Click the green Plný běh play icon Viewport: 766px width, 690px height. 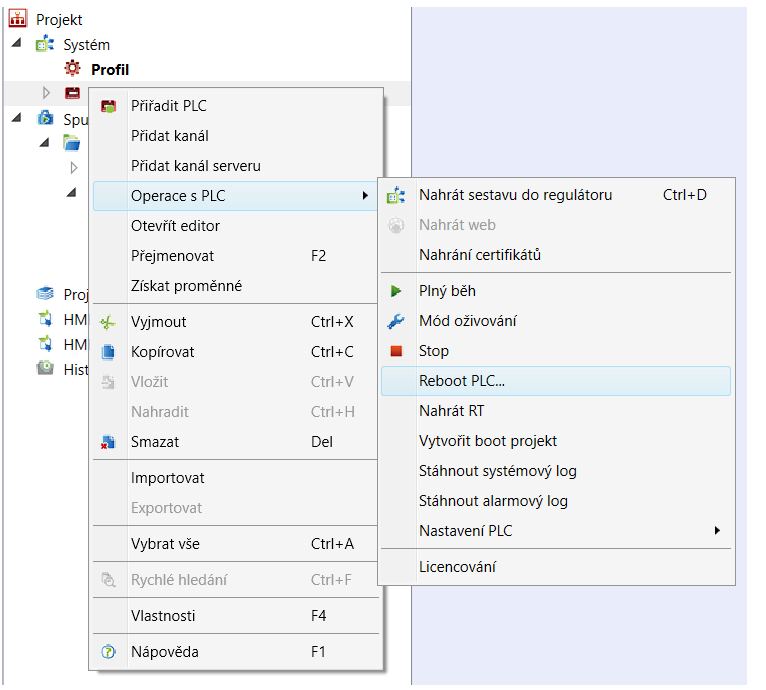click(x=396, y=291)
